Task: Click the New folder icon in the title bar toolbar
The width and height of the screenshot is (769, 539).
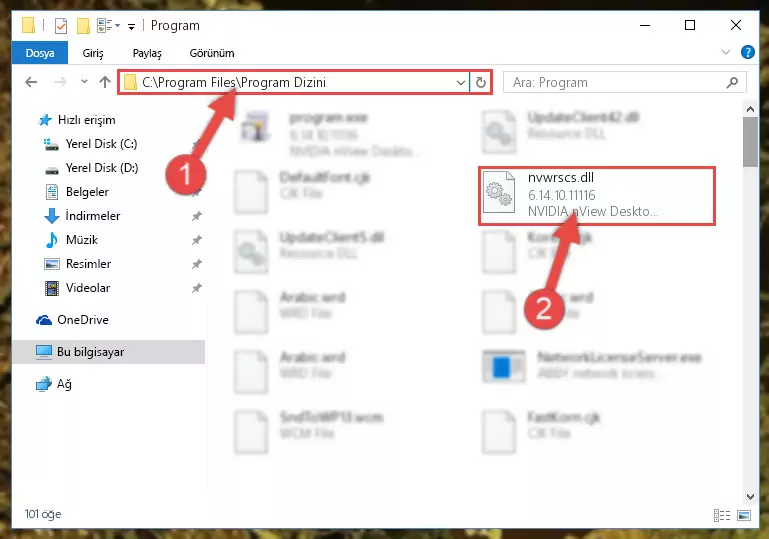Action: point(83,26)
